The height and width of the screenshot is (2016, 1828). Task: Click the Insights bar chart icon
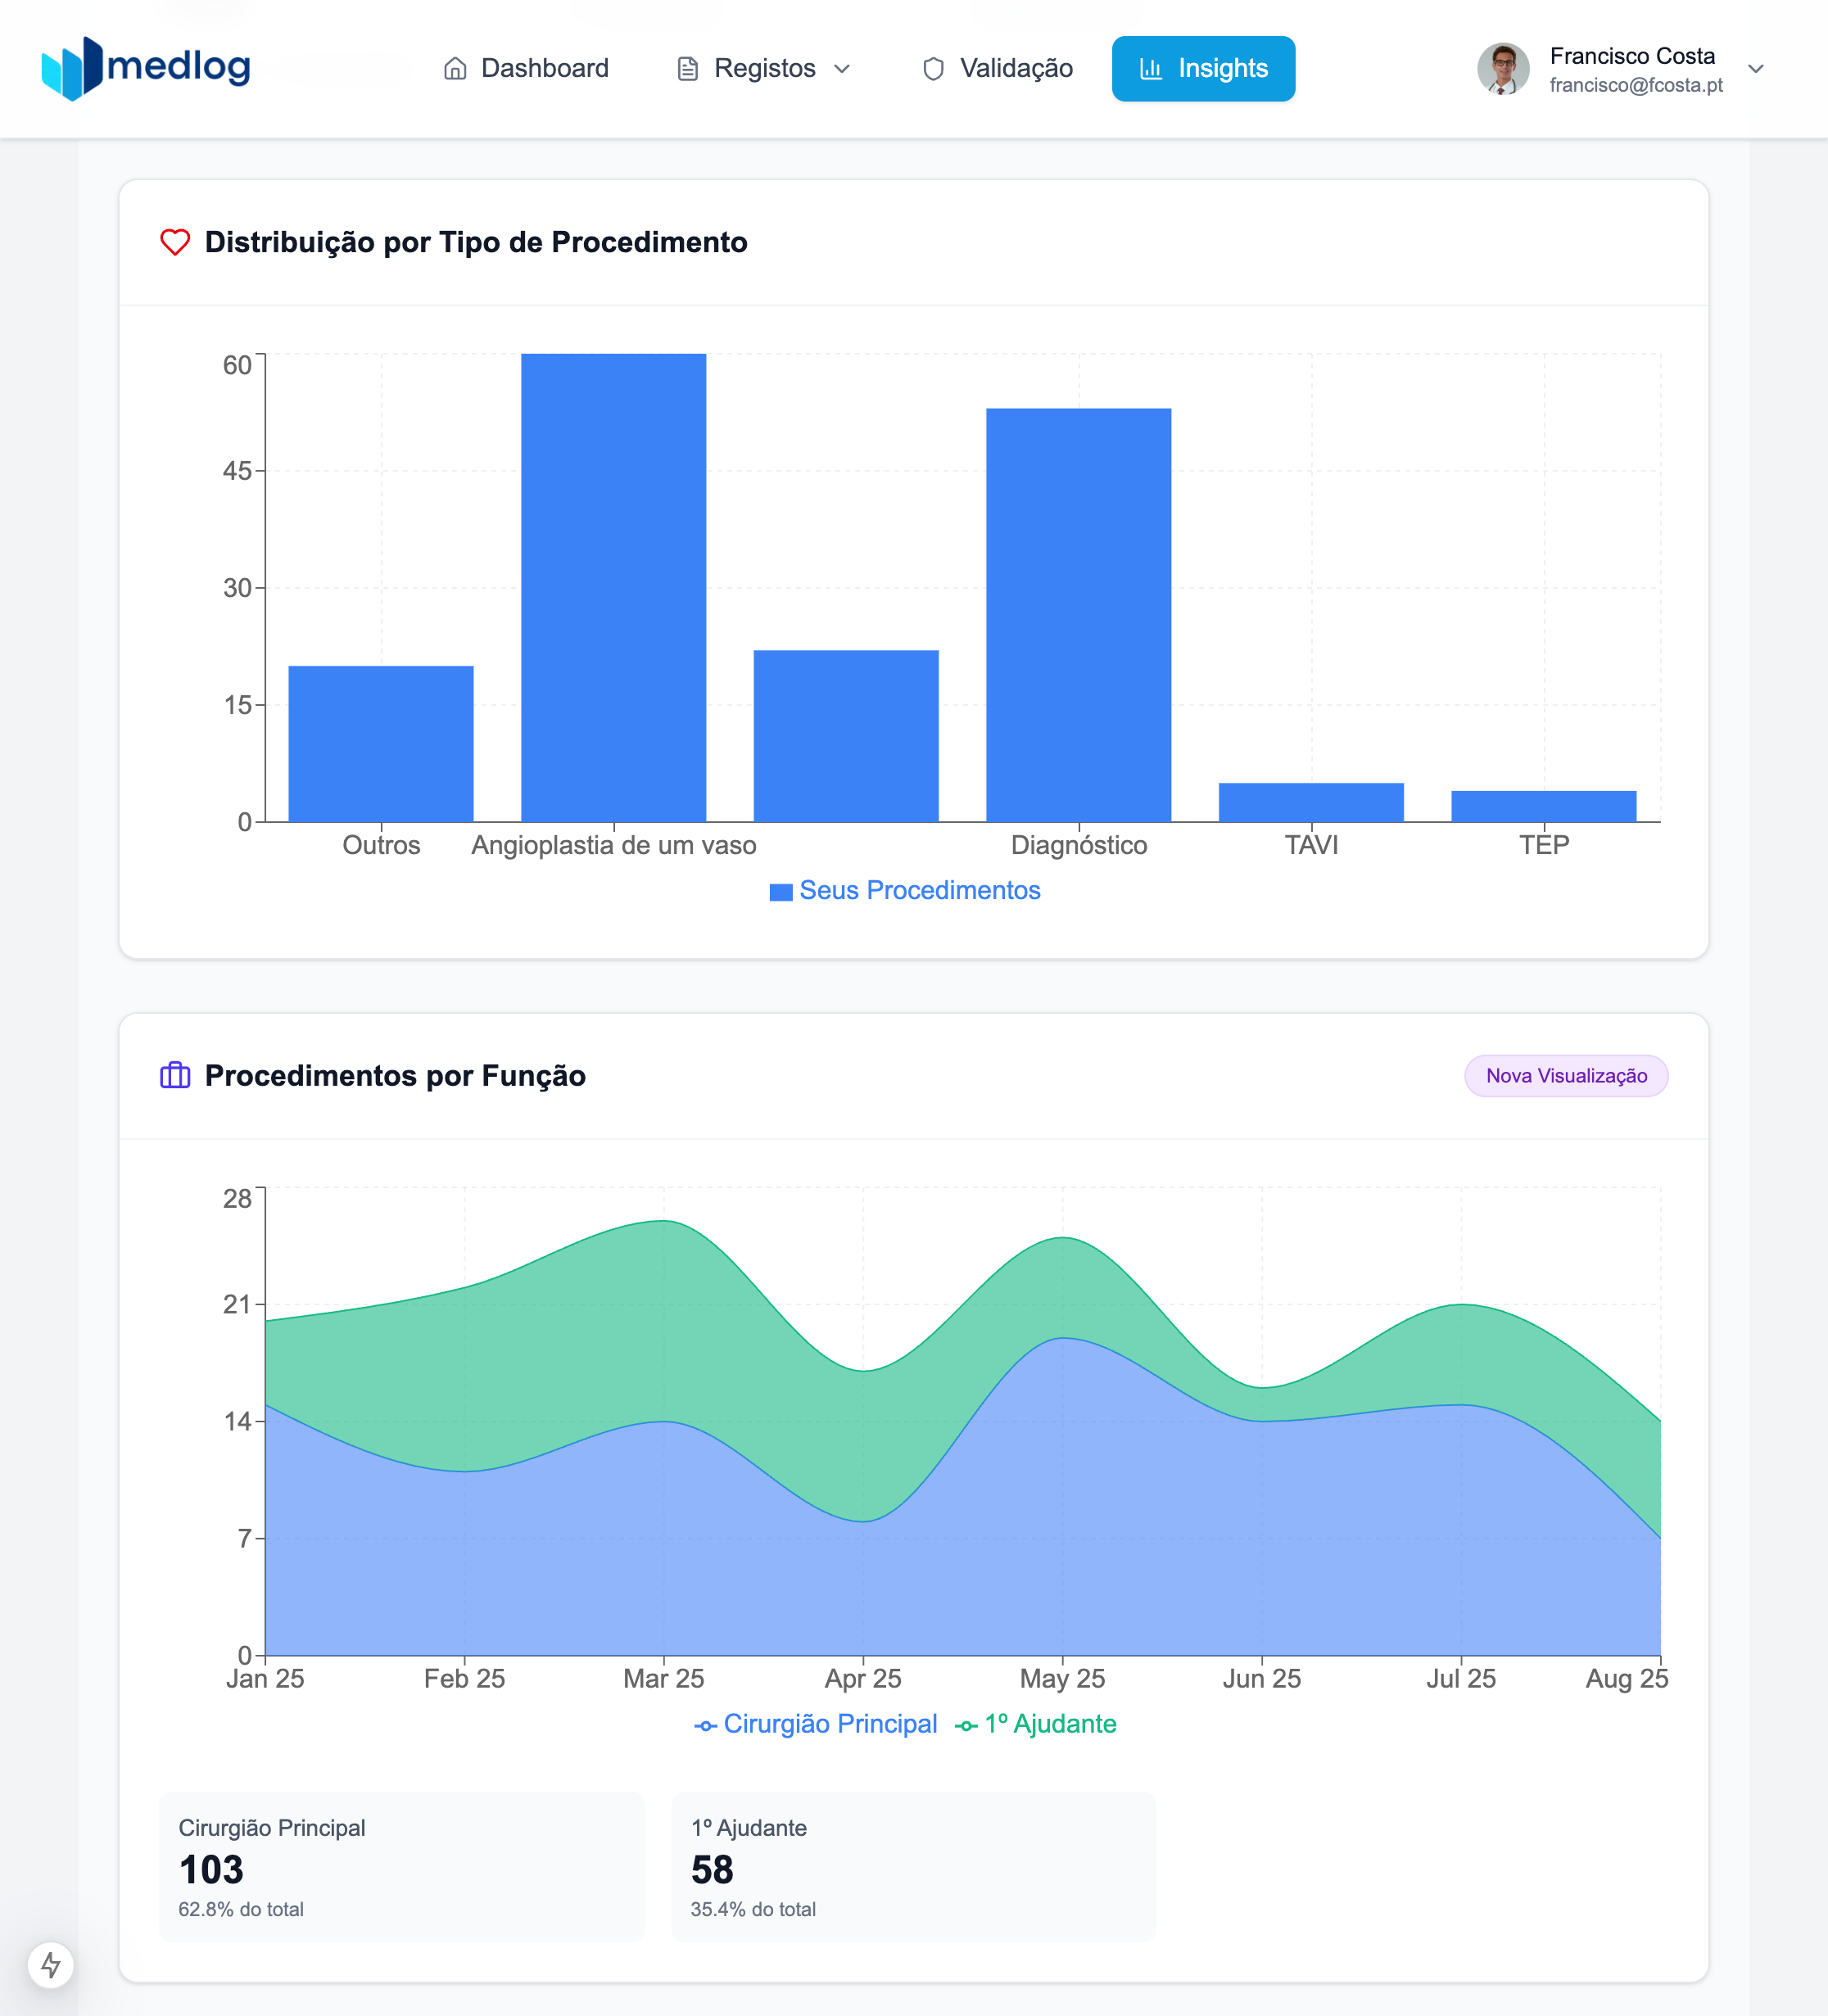click(1150, 69)
